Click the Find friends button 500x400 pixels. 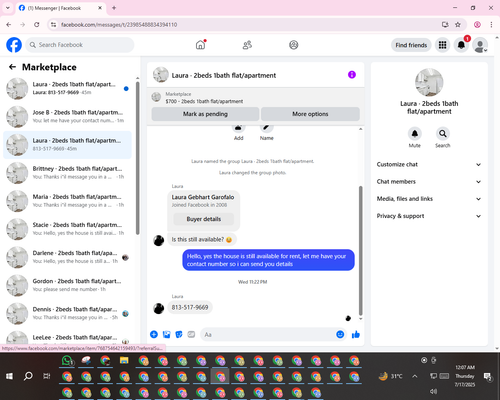[x=411, y=45]
